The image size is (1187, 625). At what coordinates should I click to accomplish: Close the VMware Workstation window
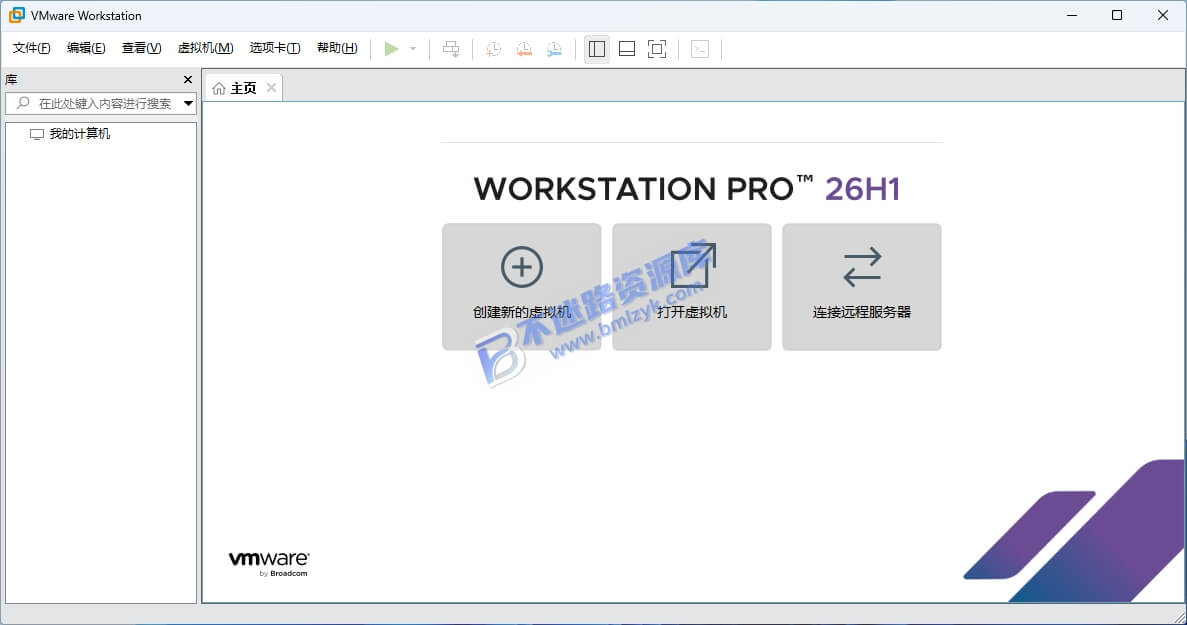click(x=1163, y=15)
